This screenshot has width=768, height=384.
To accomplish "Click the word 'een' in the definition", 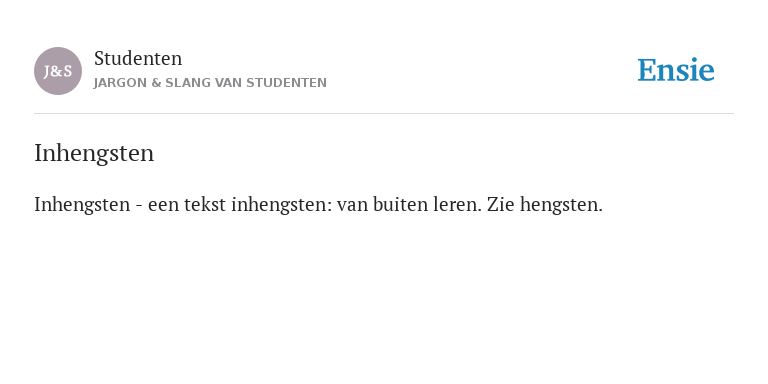I will click(x=164, y=205).
